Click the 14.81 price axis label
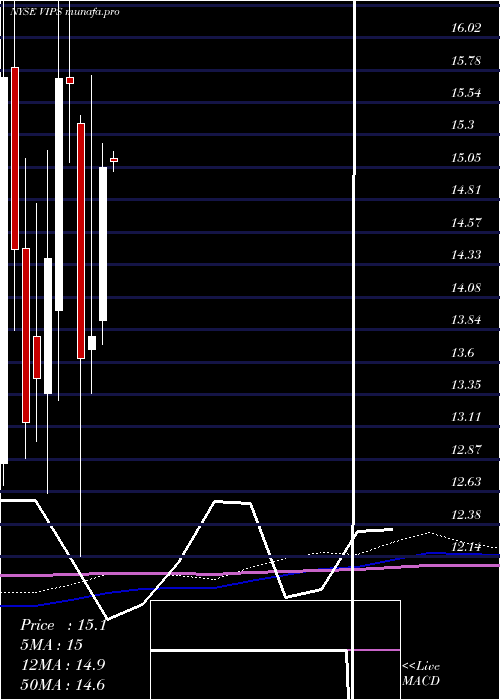500x700 pixels. (x=466, y=190)
